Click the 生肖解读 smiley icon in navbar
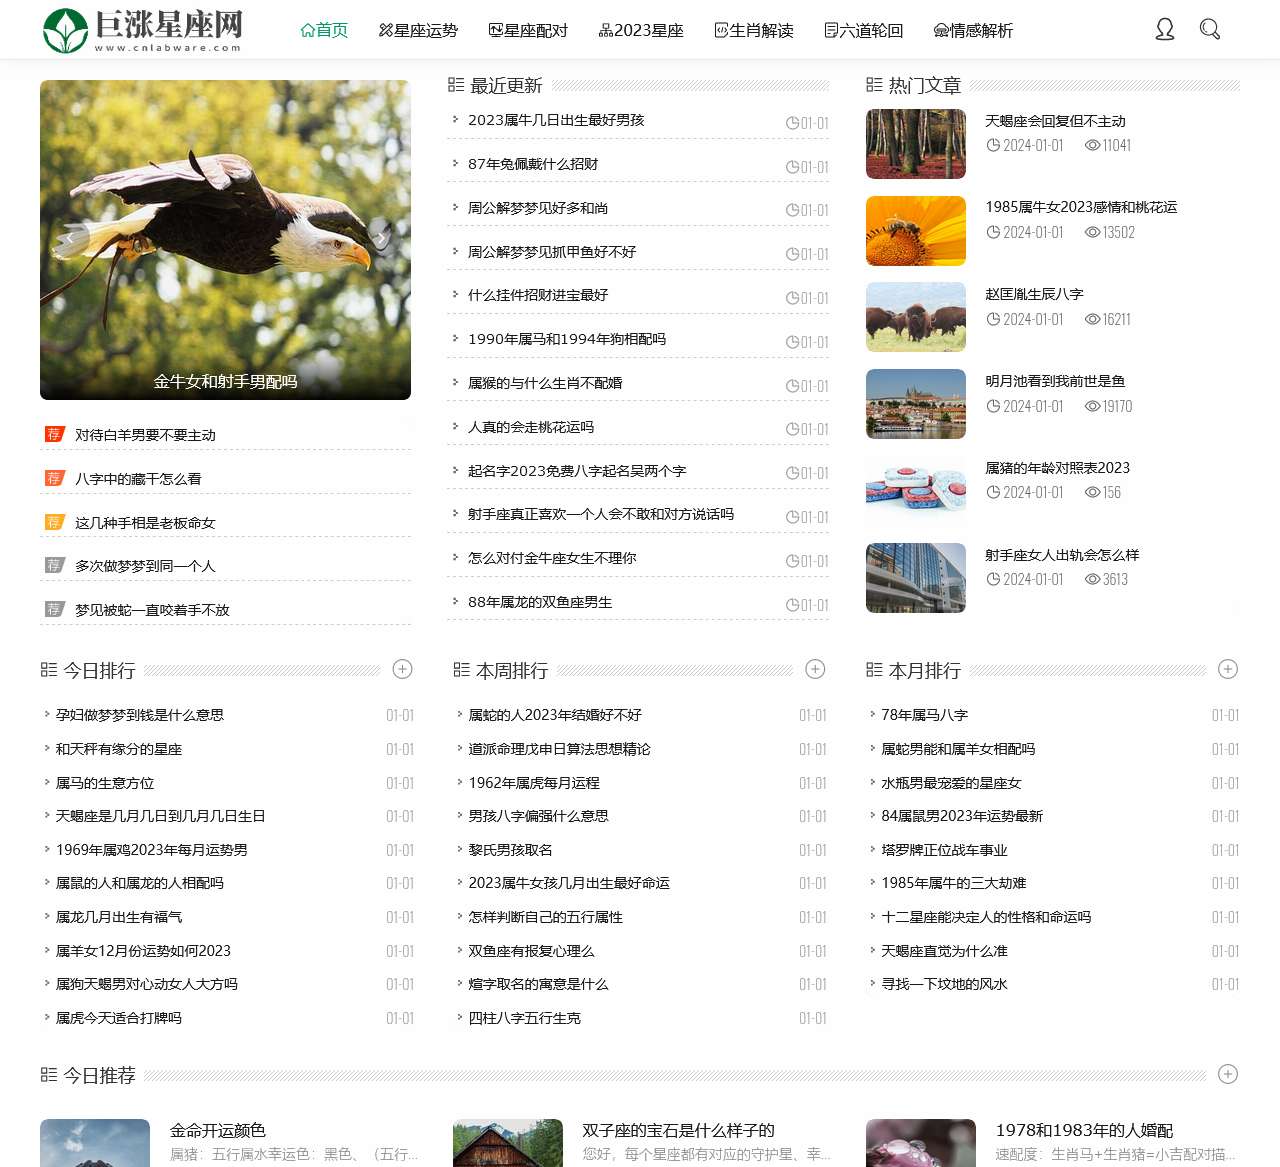 pos(720,30)
